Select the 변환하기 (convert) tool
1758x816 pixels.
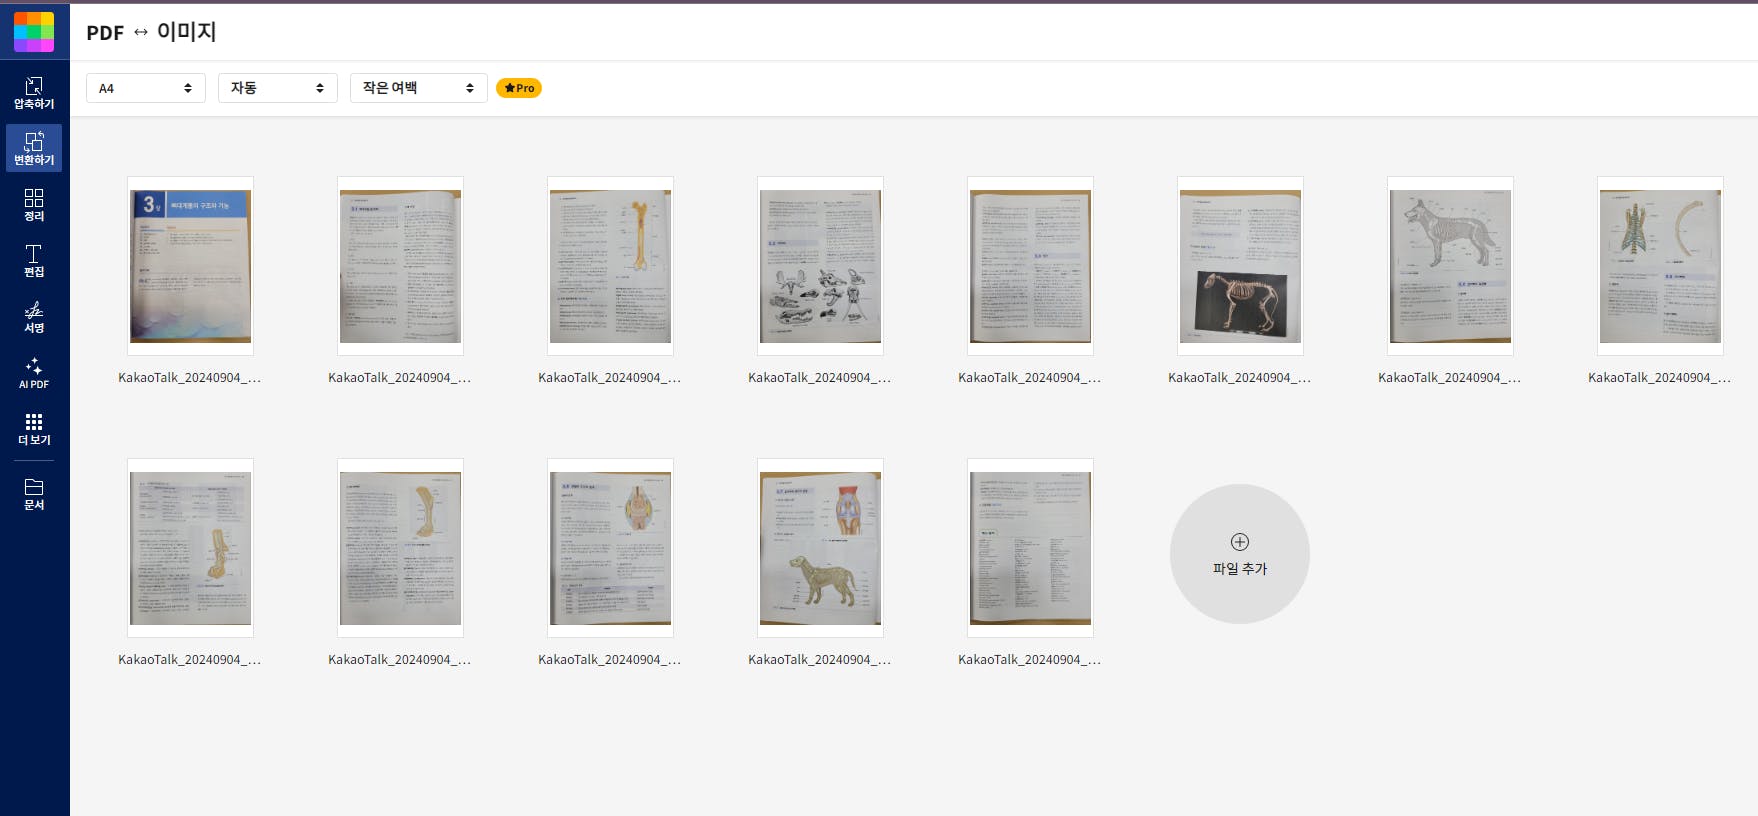pos(34,148)
